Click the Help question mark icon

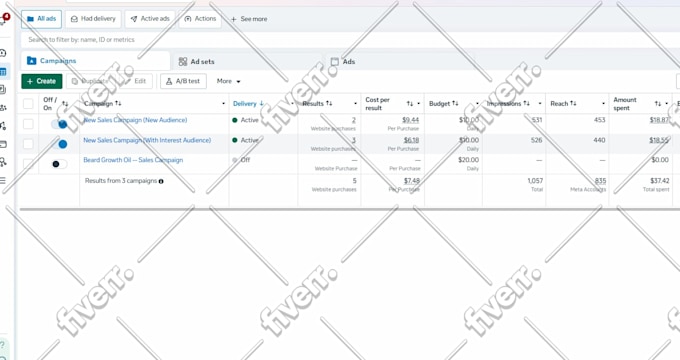3,345
